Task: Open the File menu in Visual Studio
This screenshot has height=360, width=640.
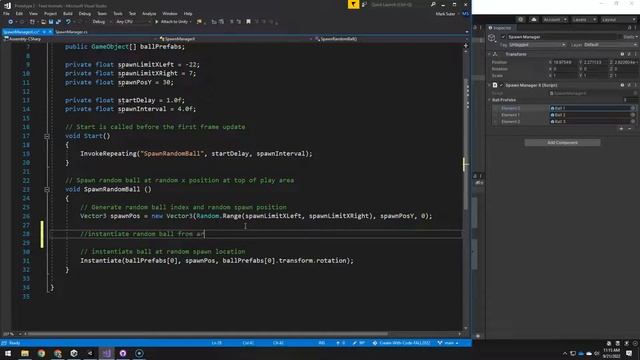Action: pyautogui.click(x=6, y=13)
